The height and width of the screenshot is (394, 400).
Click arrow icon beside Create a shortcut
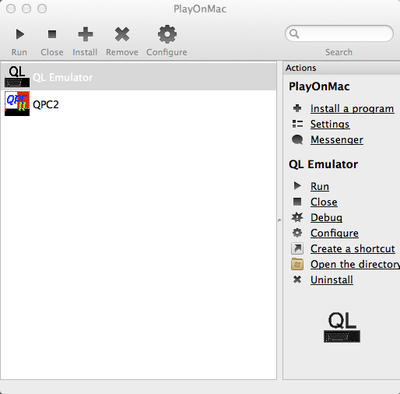click(297, 248)
